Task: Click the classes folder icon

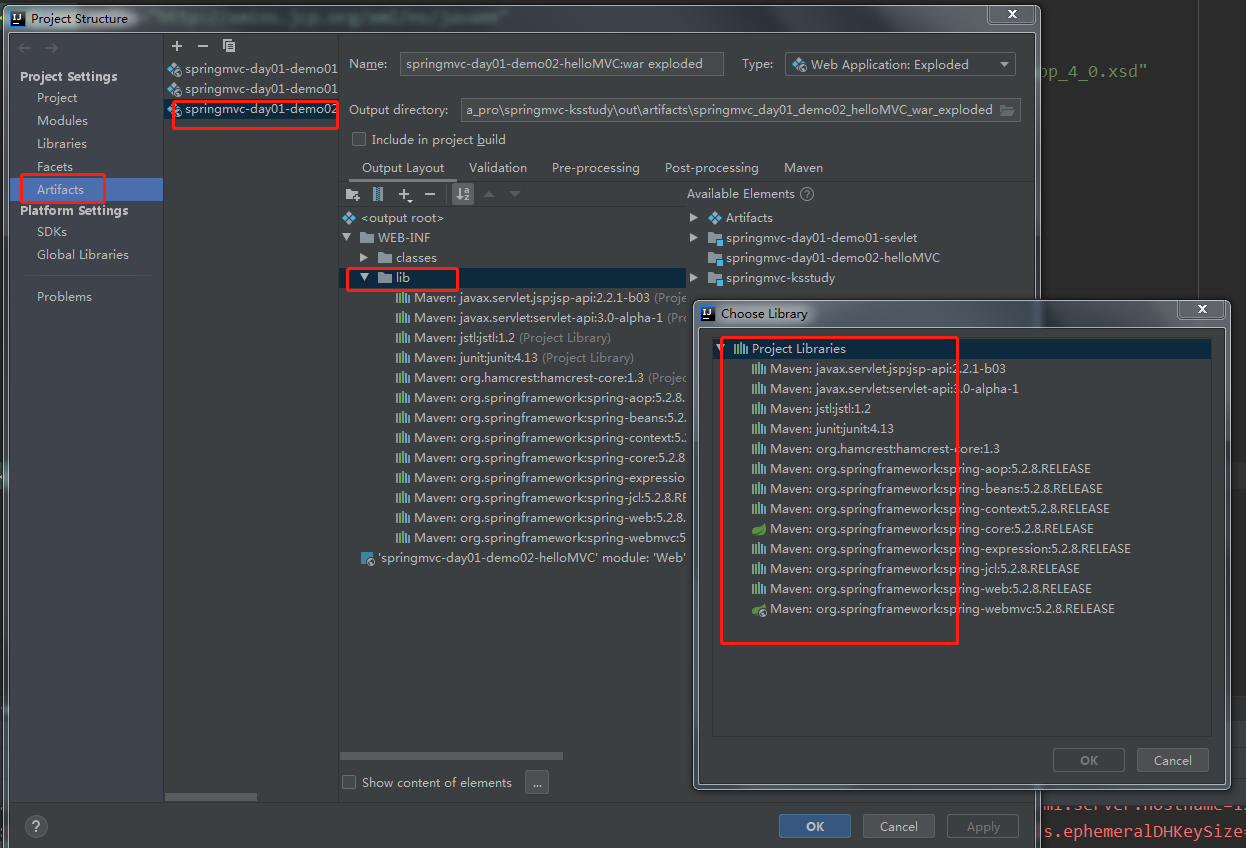Action: pyautogui.click(x=385, y=258)
